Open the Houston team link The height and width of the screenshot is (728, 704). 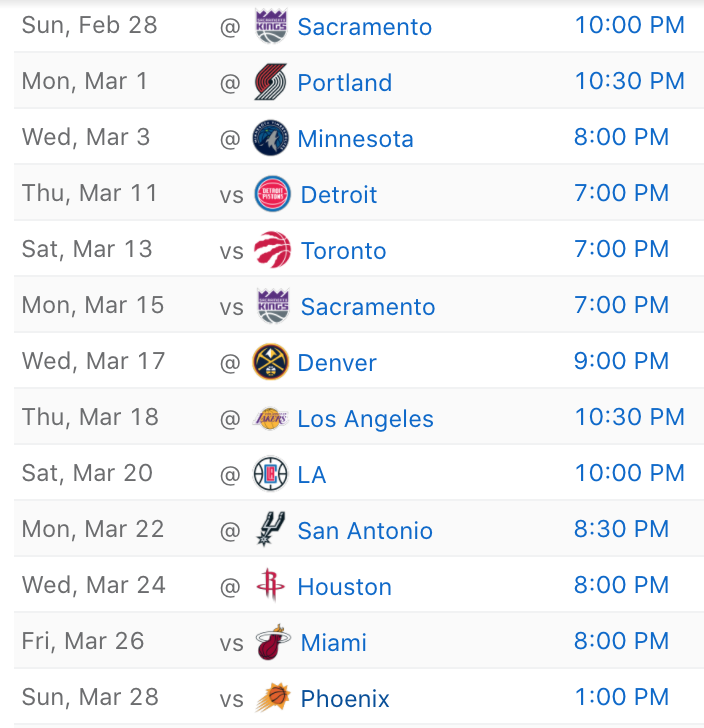(x=344, y=587)
